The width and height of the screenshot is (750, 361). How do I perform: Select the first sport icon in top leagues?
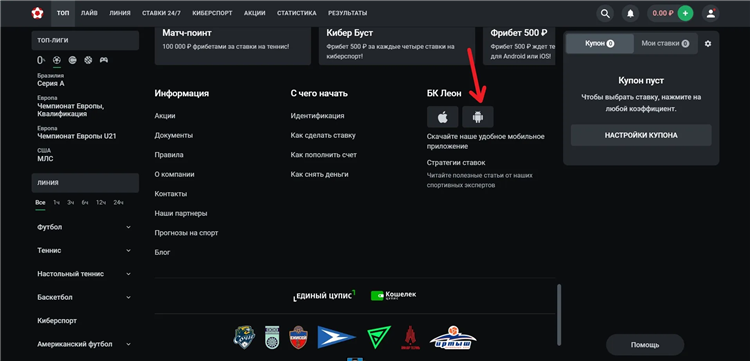click(x=41, y=60)
